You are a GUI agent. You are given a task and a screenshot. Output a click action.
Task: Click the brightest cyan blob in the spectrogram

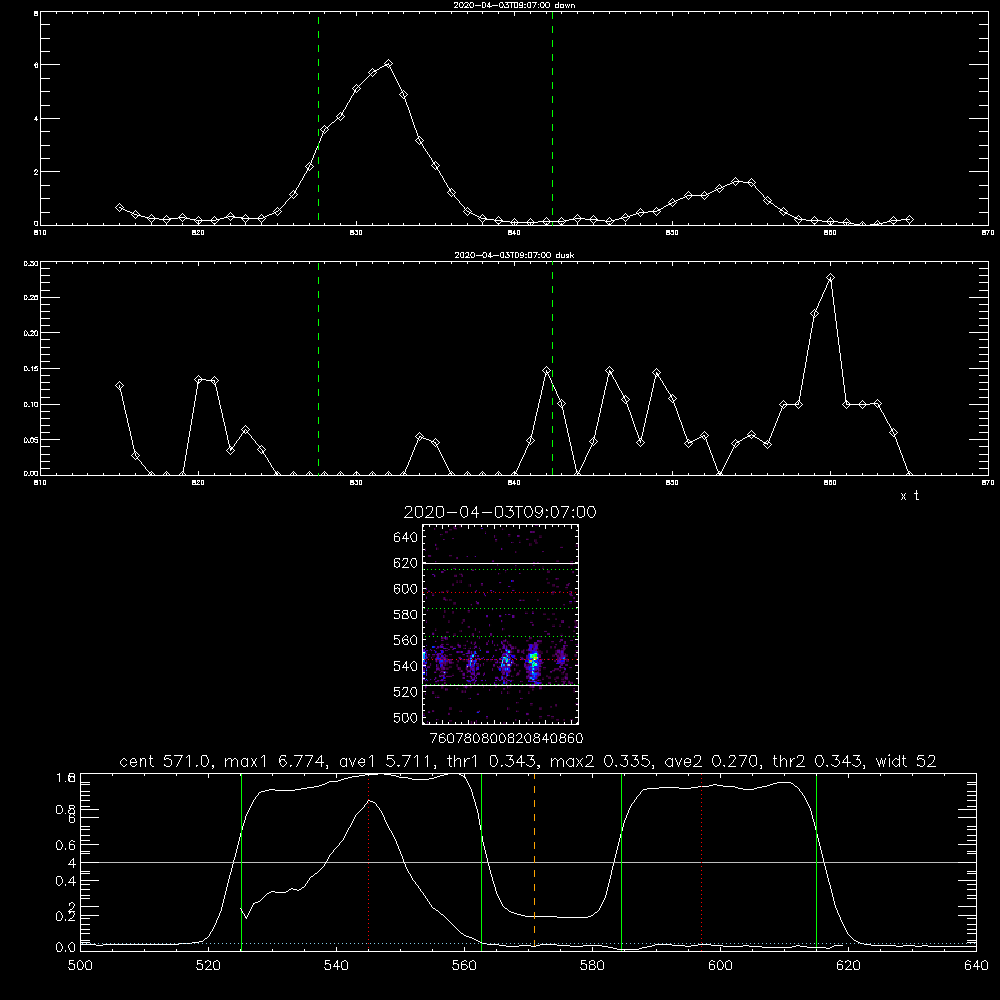point(534,660)
